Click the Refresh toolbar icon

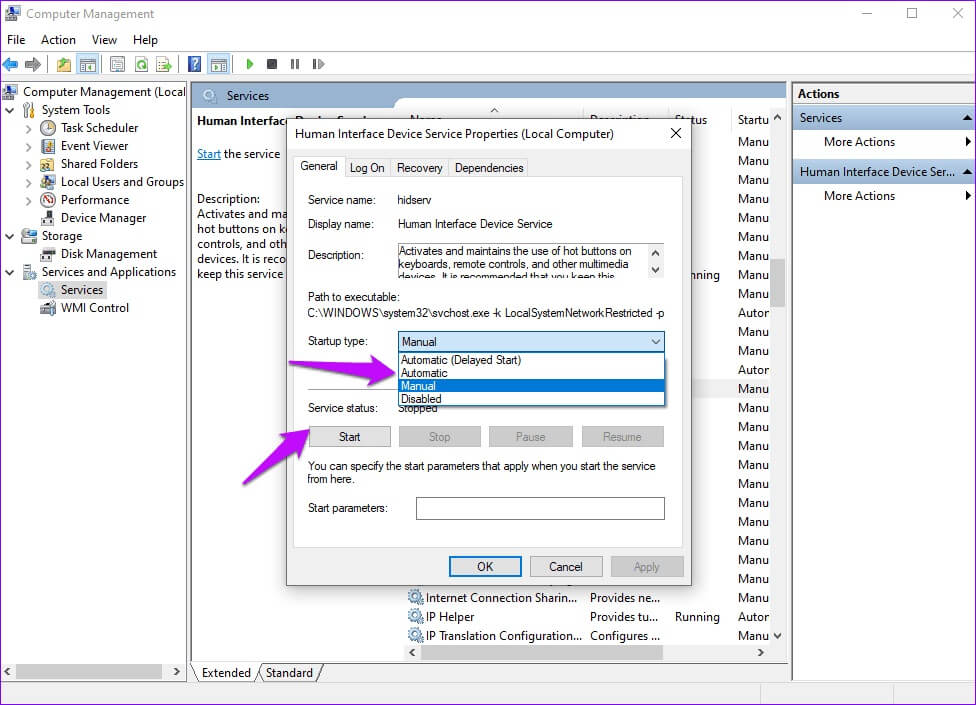pos(141,64)
